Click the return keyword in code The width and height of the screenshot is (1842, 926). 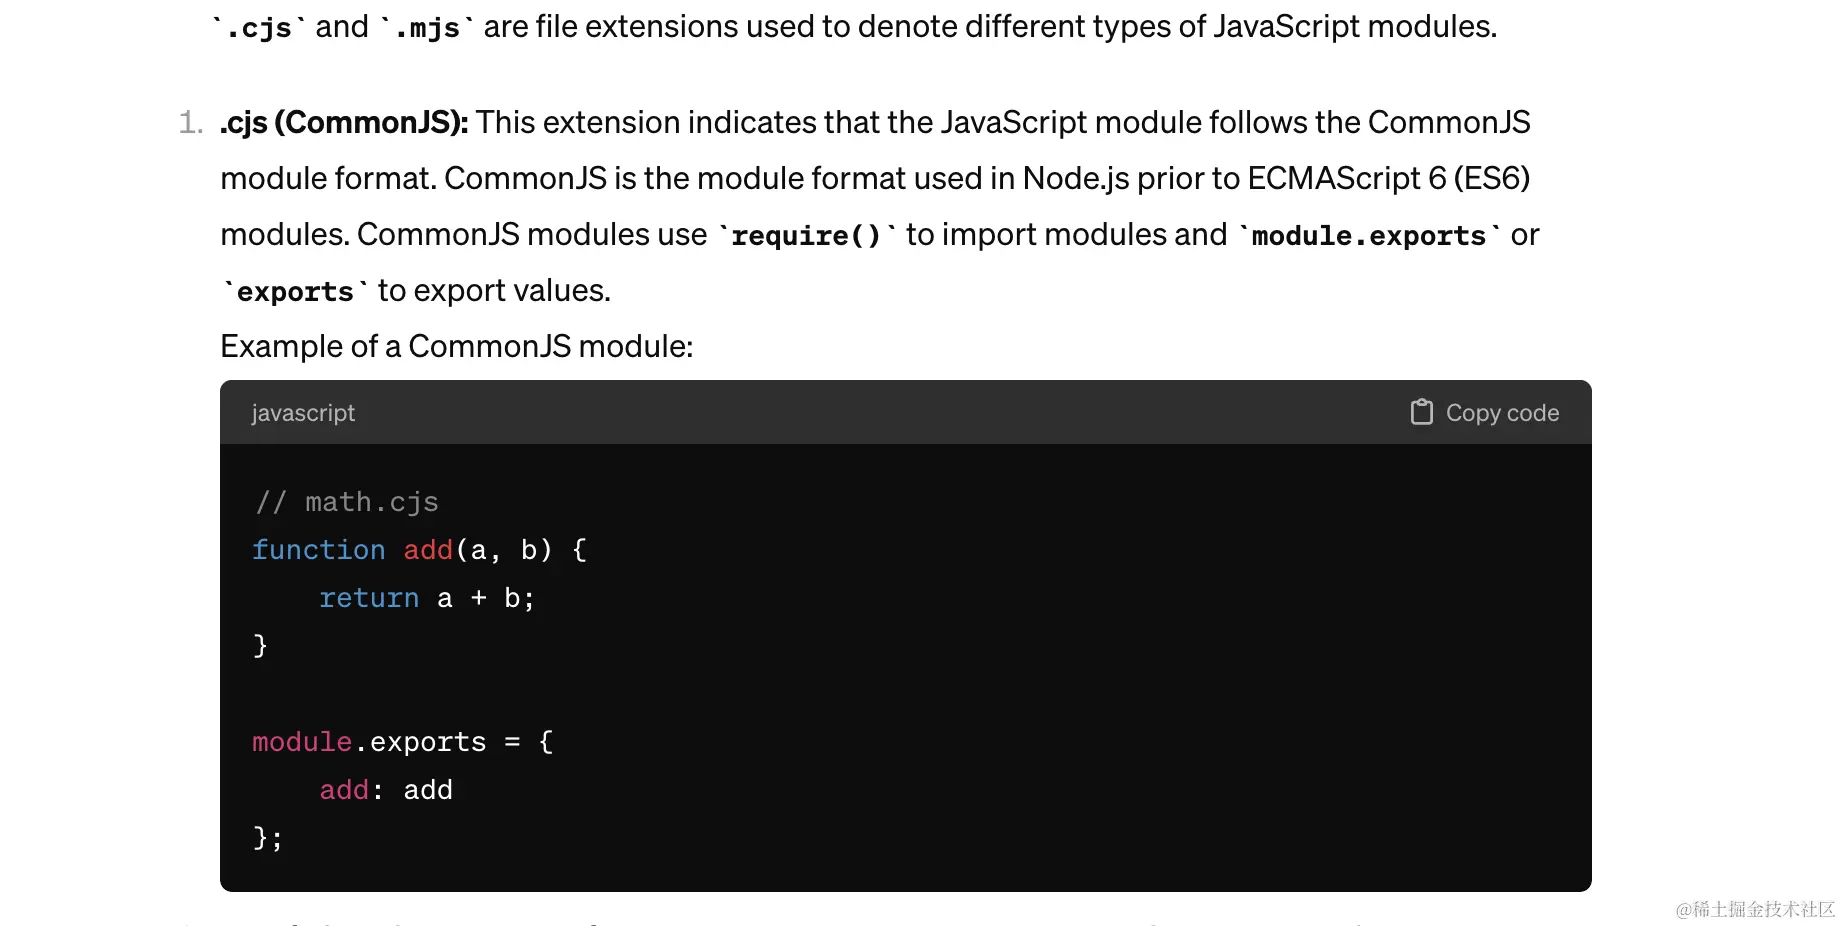point(368,598)
